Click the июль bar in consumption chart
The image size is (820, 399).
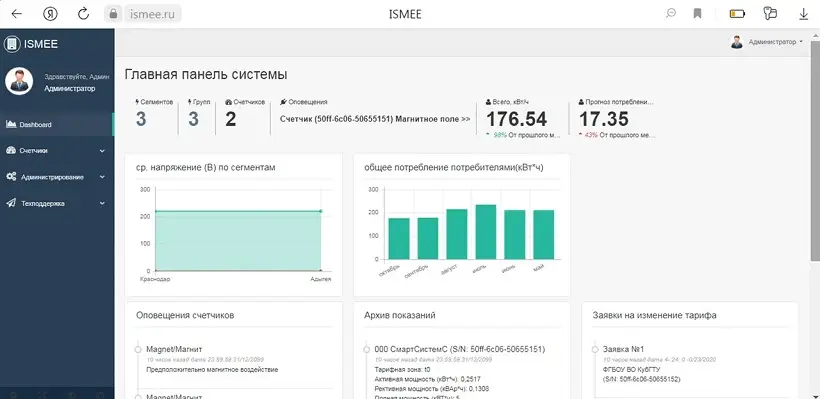pyautogui.click(x=485, y=232)
